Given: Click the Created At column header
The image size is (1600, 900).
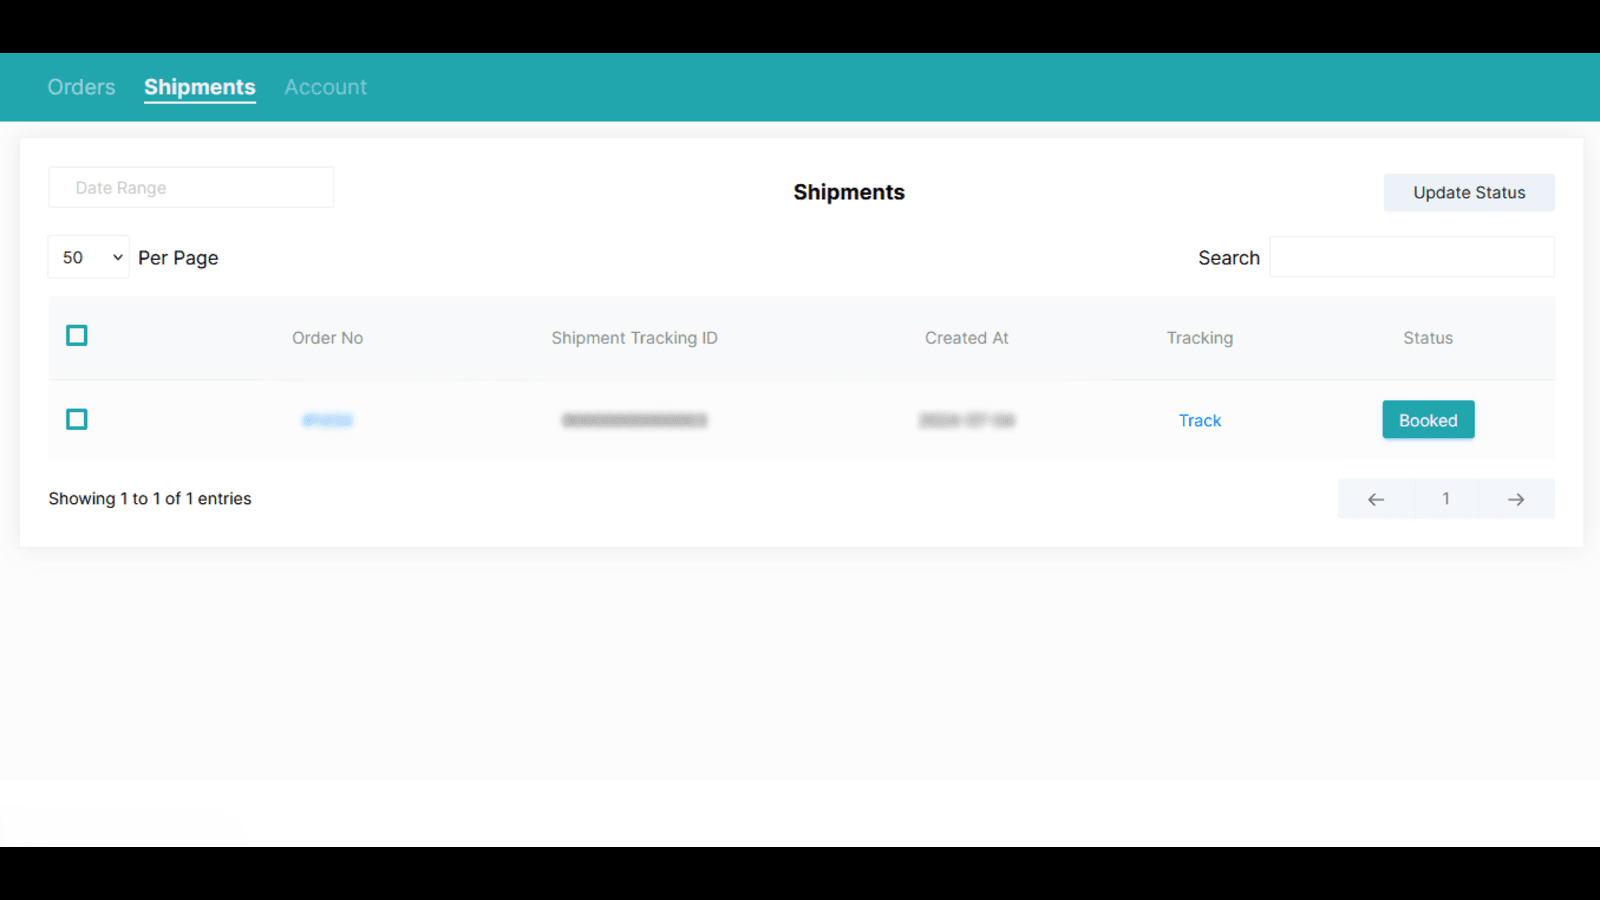Looking at the screenshot, I should pos(966,338).
